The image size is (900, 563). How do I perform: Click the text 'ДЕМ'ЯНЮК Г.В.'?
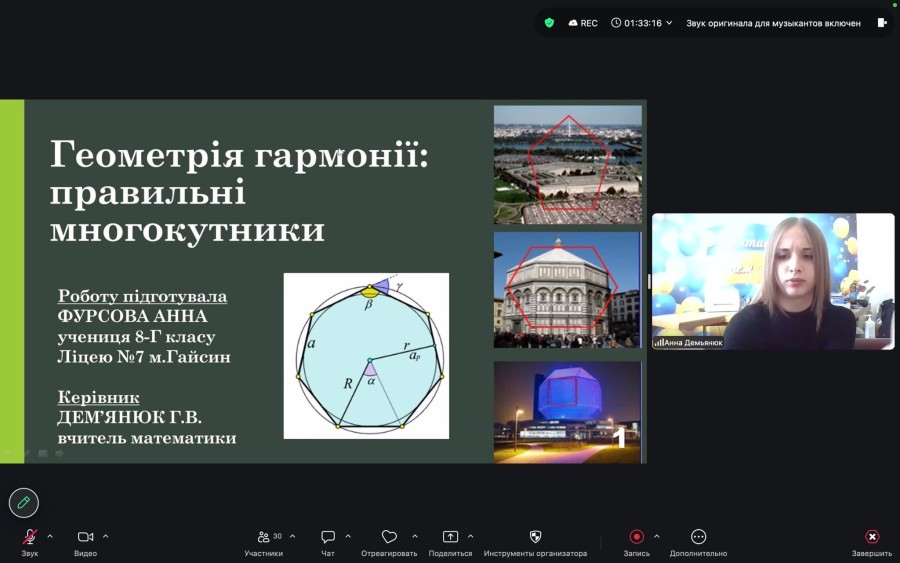pos(129,417)
